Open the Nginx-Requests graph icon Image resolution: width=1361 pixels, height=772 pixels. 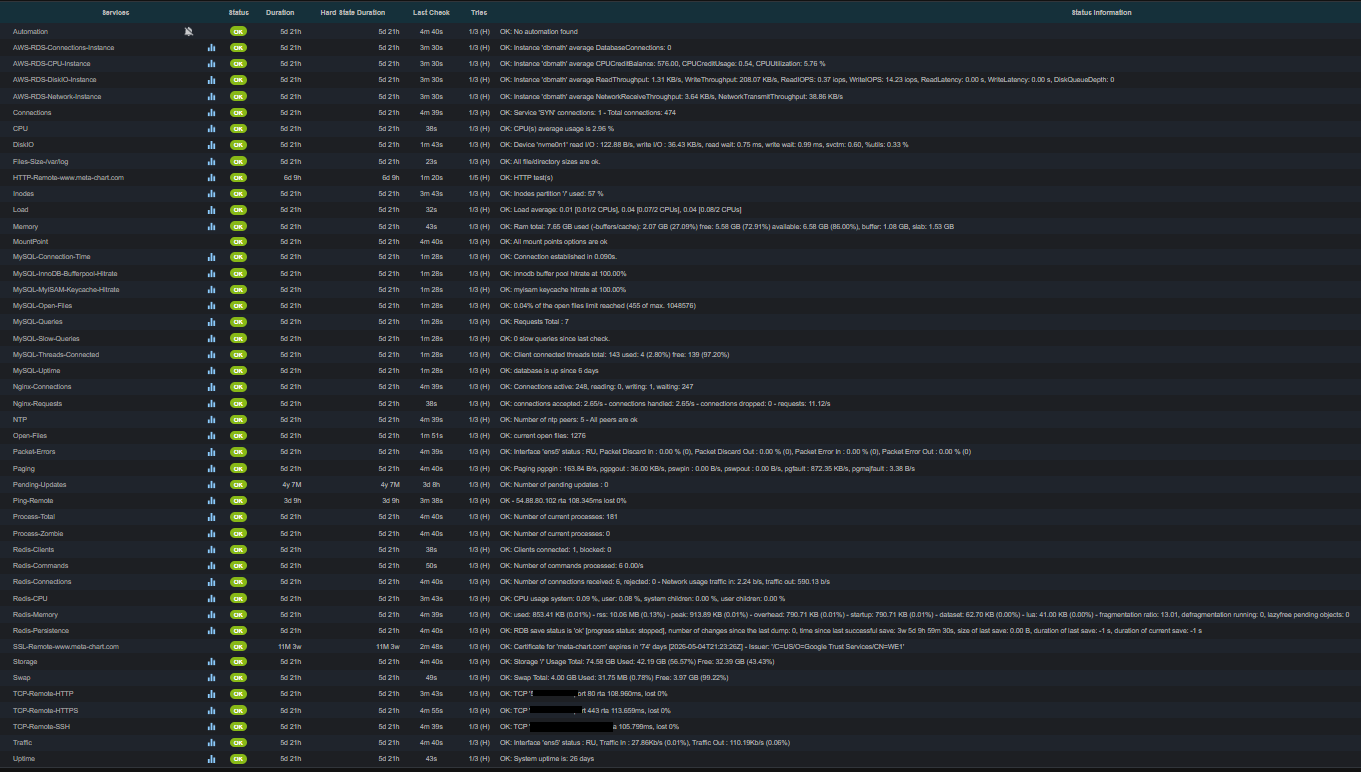click(x=211, y=404)
